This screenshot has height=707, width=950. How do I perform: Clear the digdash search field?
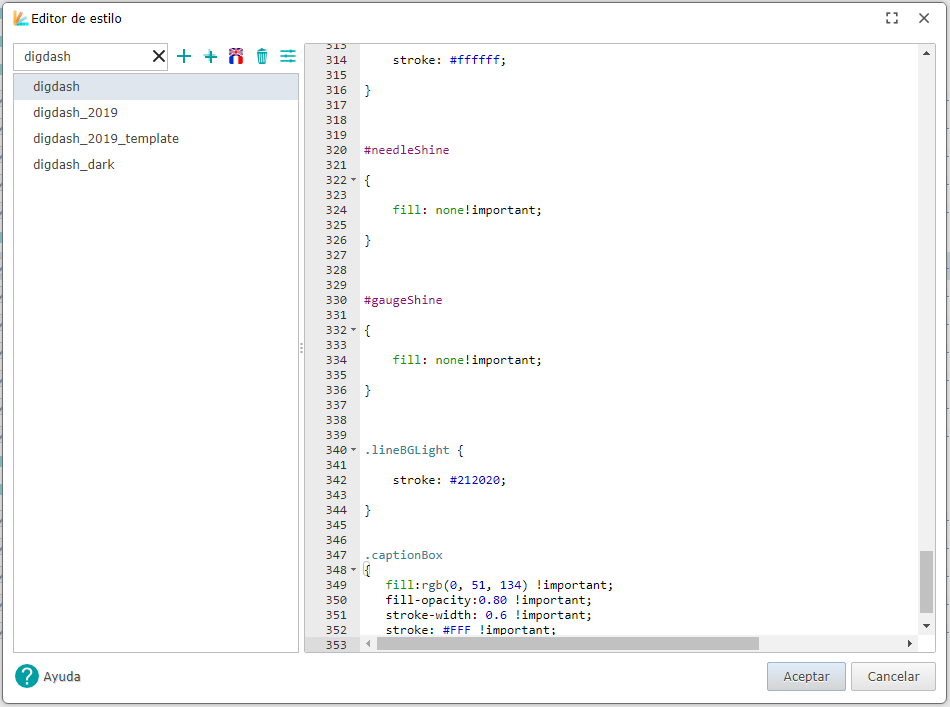(159, 56)
